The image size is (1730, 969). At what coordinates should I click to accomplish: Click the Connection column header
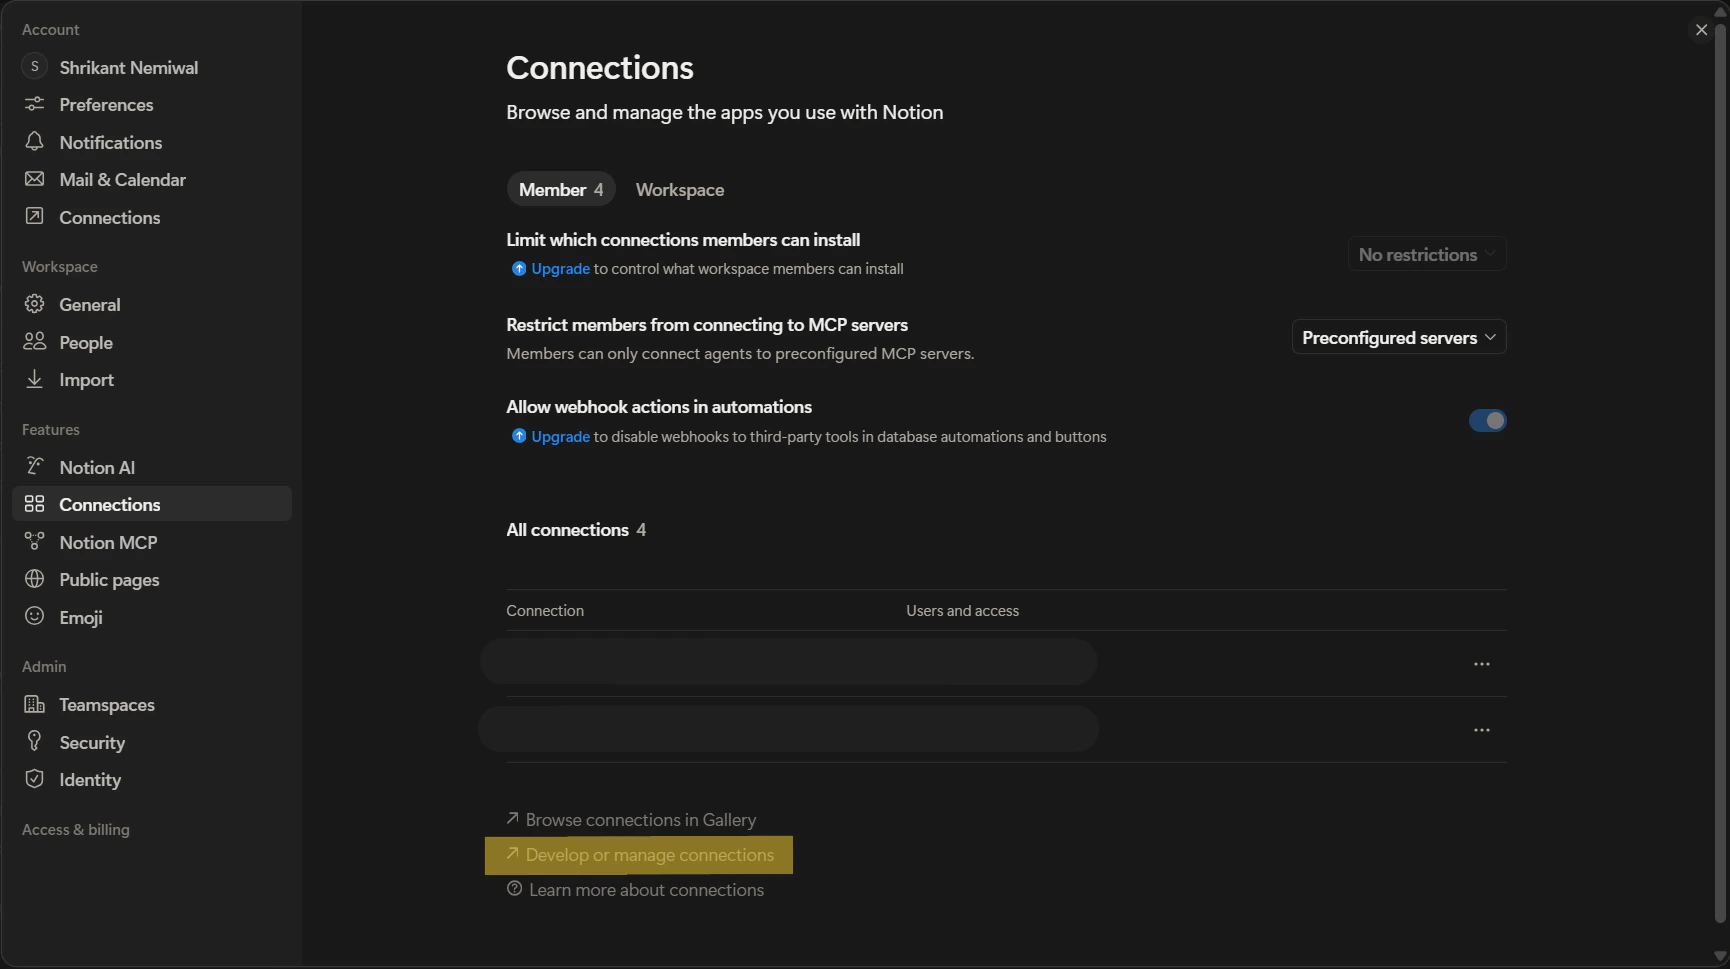[x=545, y=610]
